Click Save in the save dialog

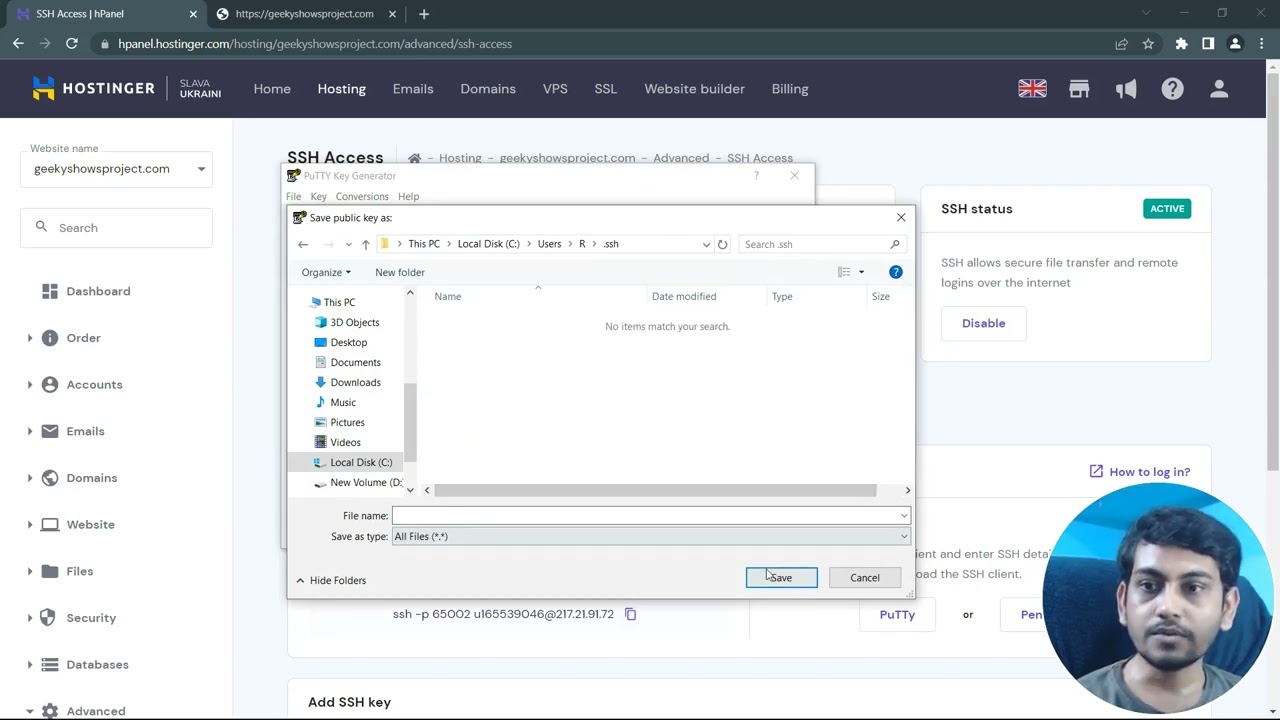point(781,578)
